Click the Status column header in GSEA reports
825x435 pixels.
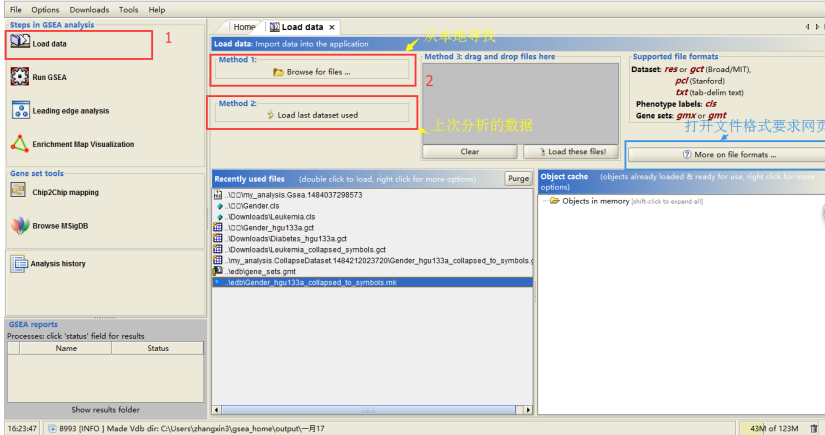click(x=157, y=348)
